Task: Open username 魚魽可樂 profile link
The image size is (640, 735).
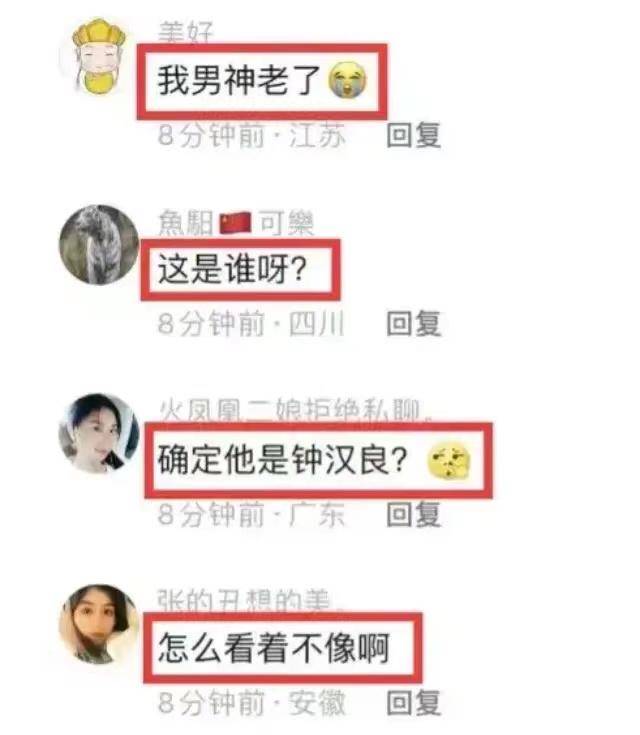Action: [236, 222]
